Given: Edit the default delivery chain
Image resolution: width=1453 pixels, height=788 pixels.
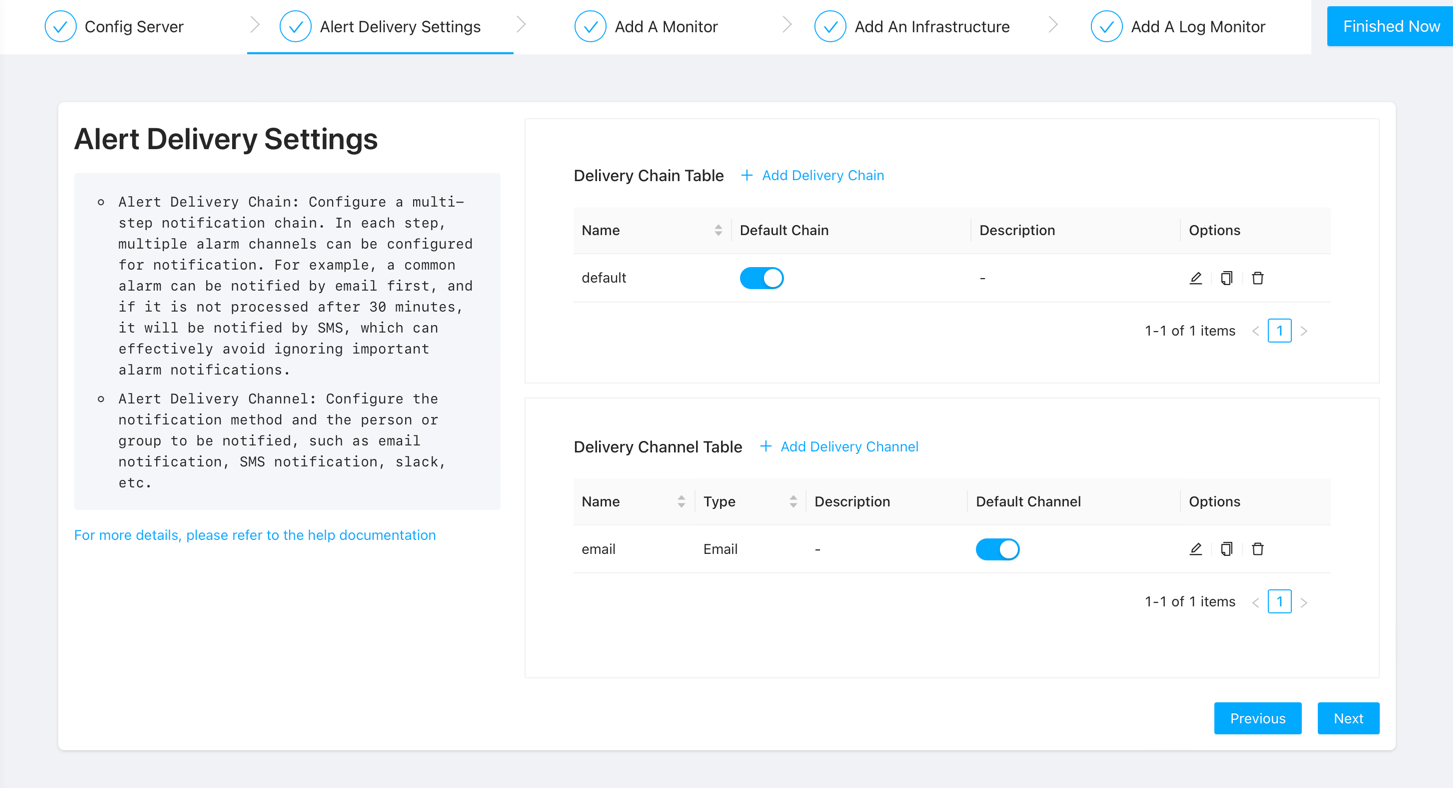Looking at the screenshot, I should [1195, 278].
